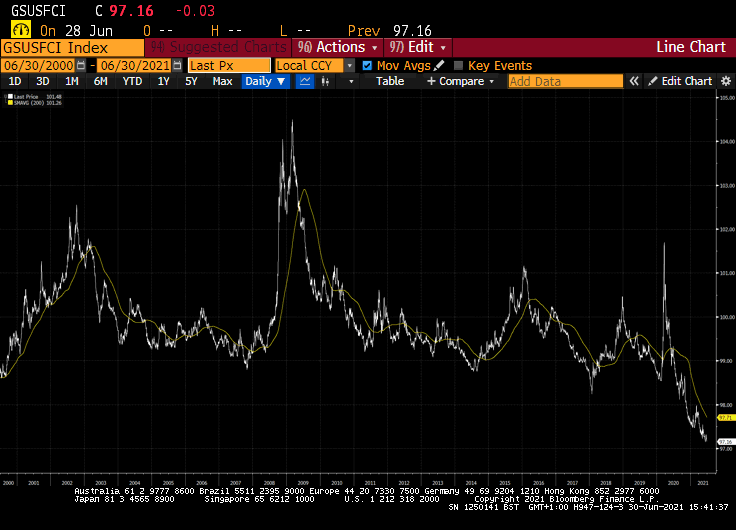Click the Edit Chart button

click(680, 81)
